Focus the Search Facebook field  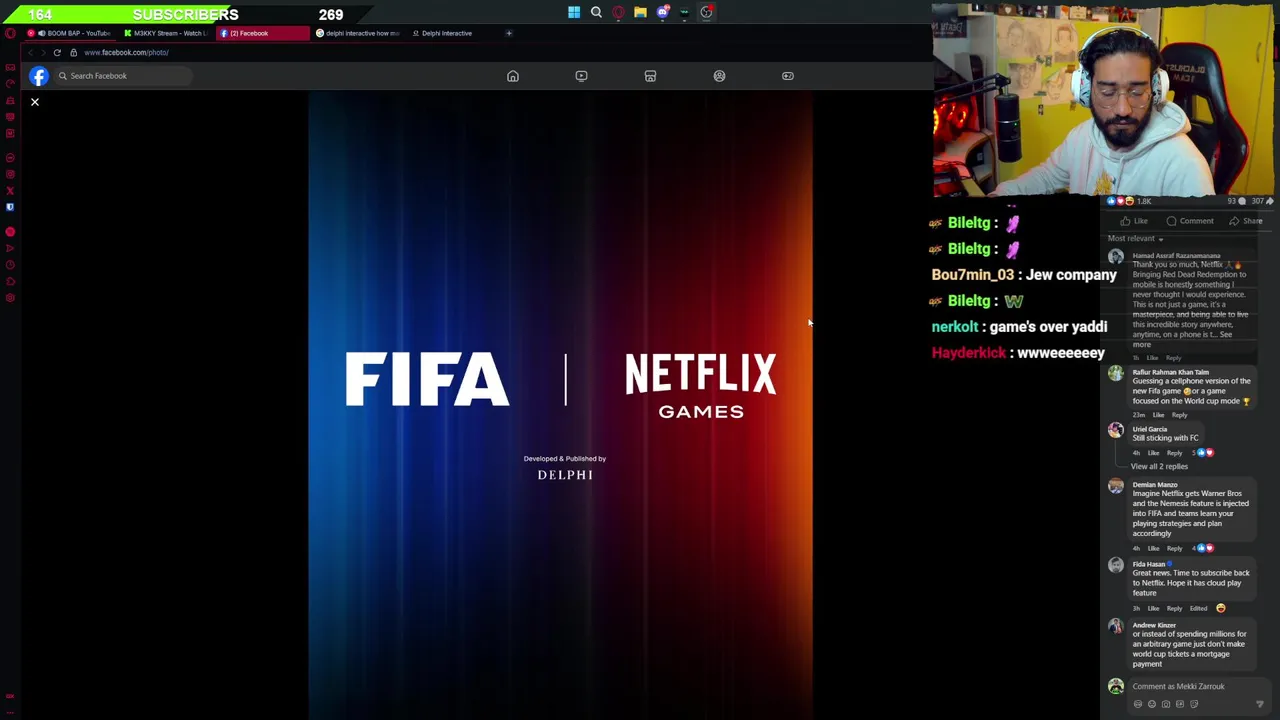pos(122,76)
